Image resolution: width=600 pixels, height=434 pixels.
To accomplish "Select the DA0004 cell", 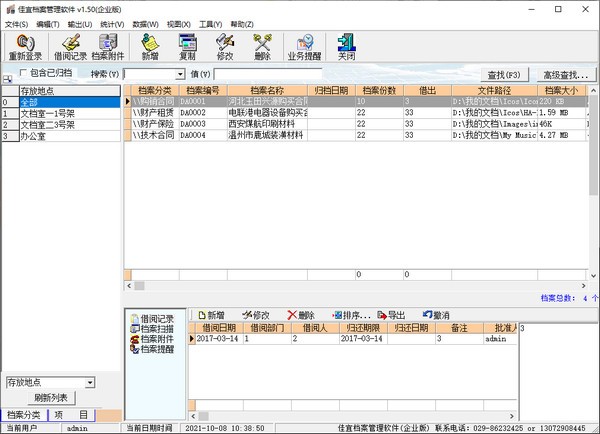I will pyautogui.click(x=203, y=135).
